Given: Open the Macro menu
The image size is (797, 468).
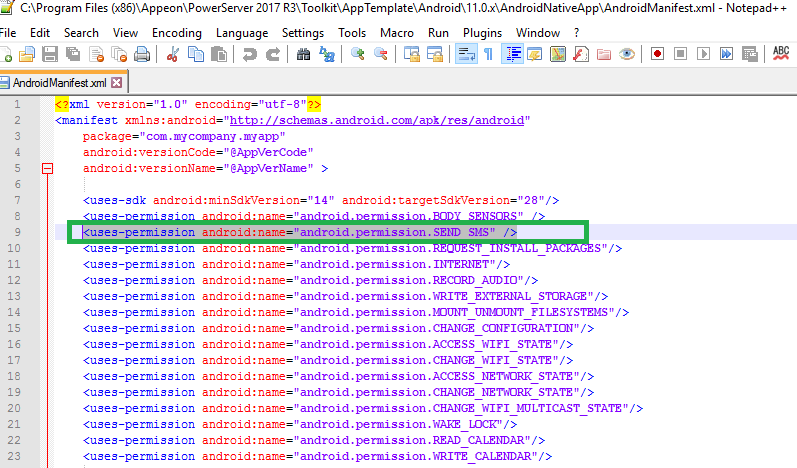Looking at the screenshot, I should point(397,33).
